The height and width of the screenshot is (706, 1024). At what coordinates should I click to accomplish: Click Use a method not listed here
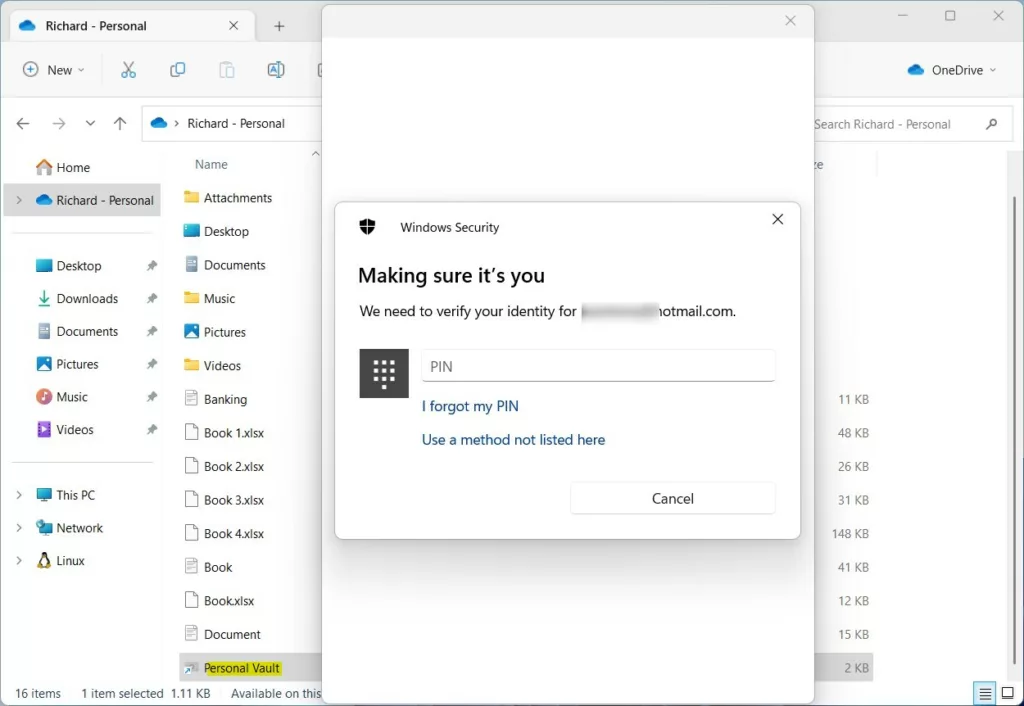coord(513,439)
